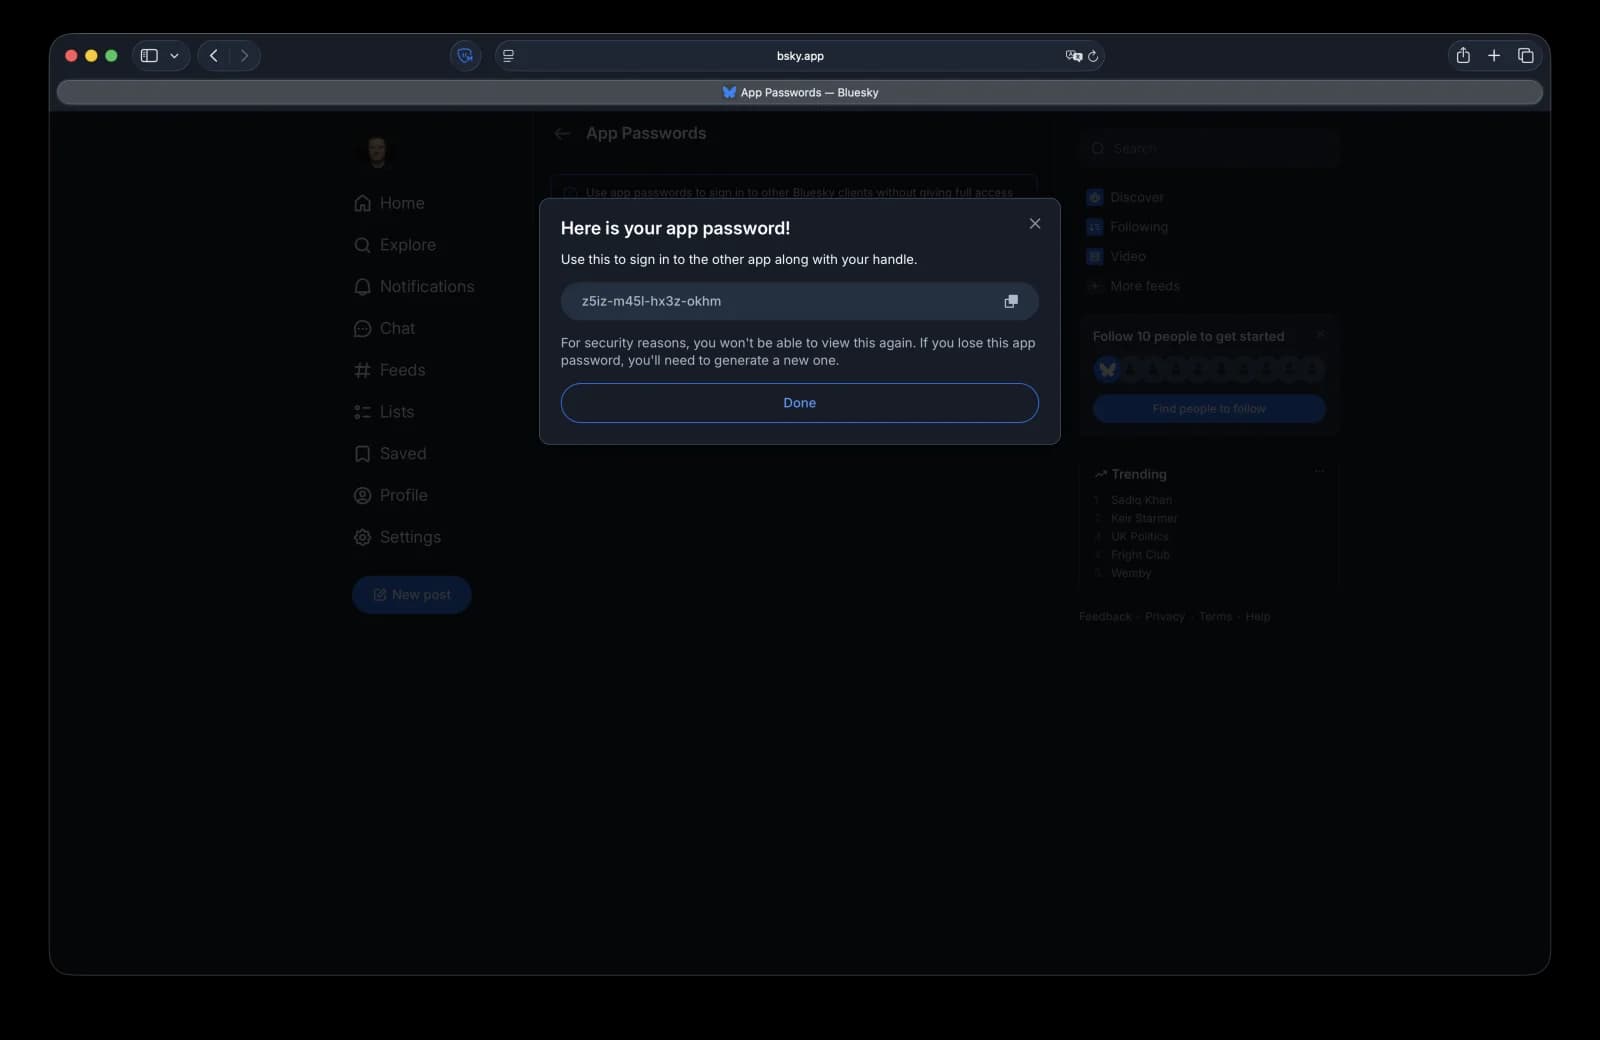Open the Help link
This screenshot has width=1600, height=1040.
(x=1257, y=617)
